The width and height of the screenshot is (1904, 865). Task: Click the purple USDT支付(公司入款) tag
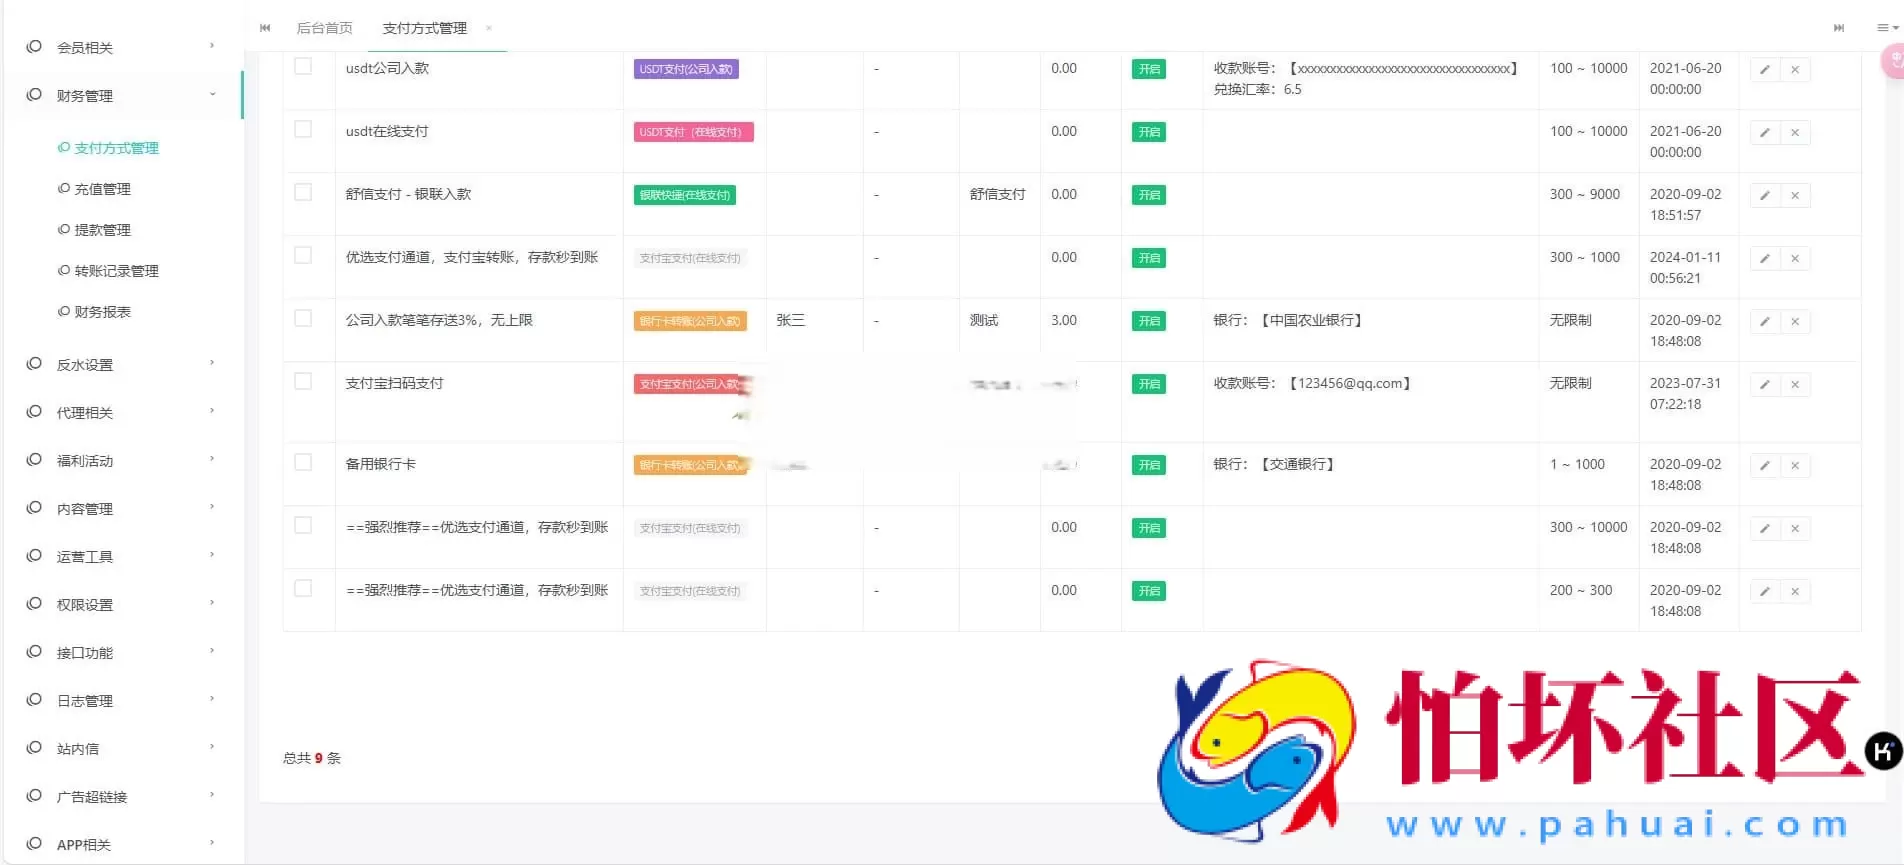(686, 69)
